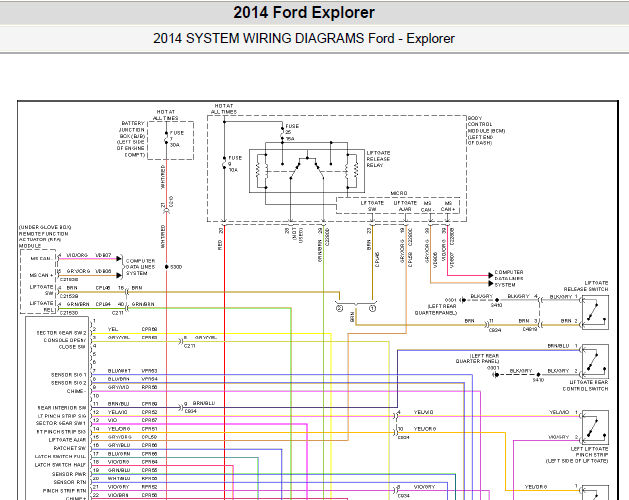Select the Body Control Module (BCM) label
Viewport: 629px width, 500px height.
click(x=486, y=130)
